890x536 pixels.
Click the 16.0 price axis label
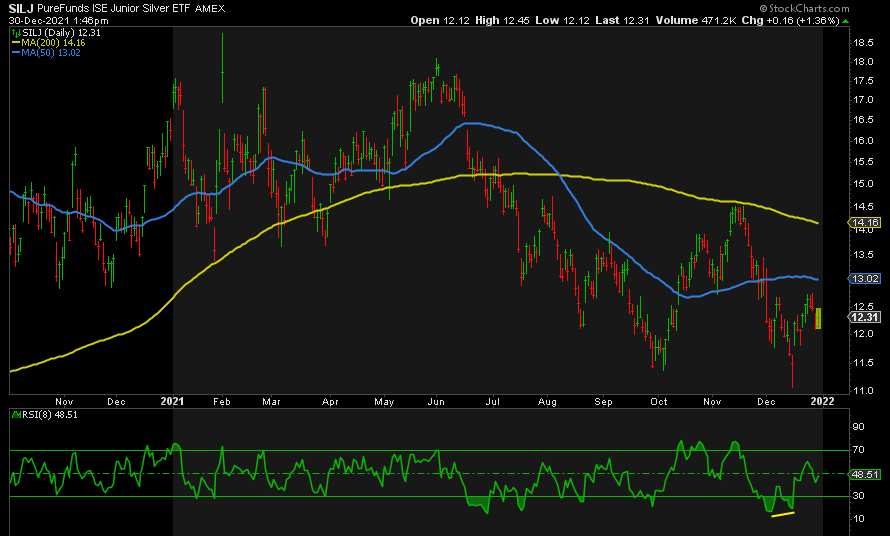click(863, 141)
